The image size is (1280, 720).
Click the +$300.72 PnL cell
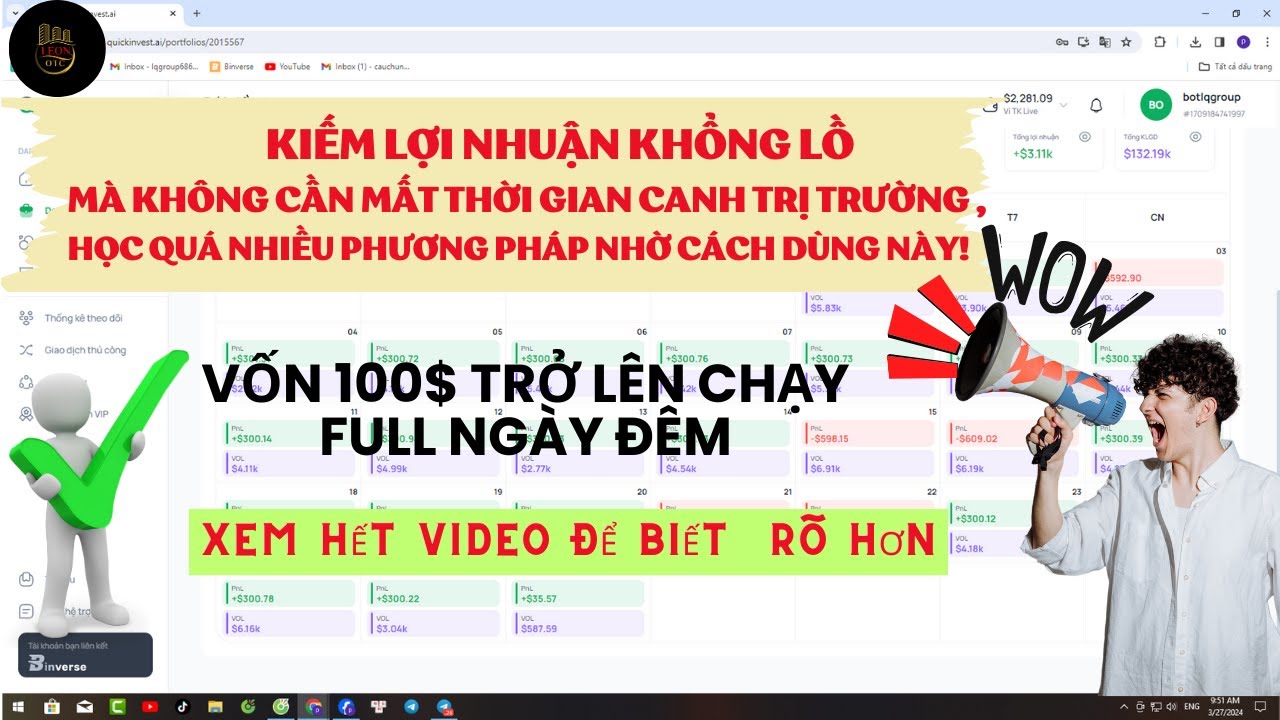click(x=434, y=353)
